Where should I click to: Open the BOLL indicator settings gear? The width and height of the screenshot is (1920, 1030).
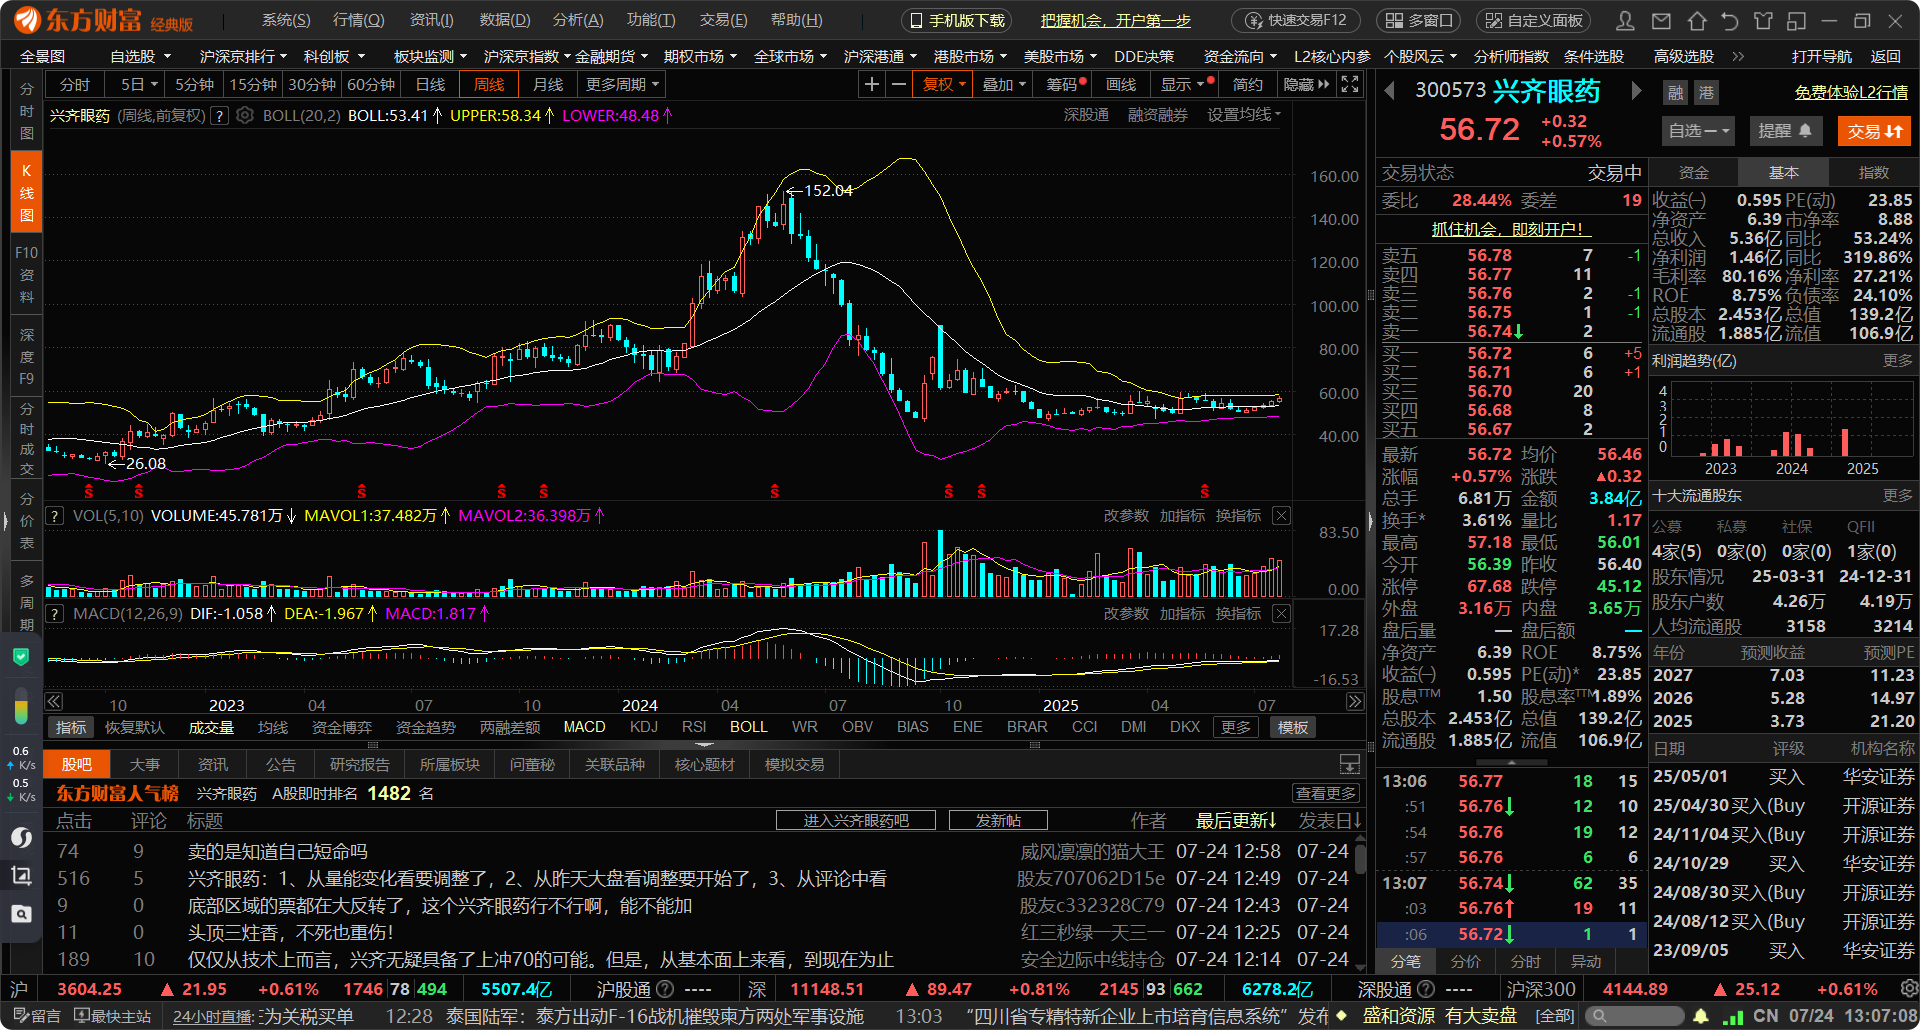point(245,115)
